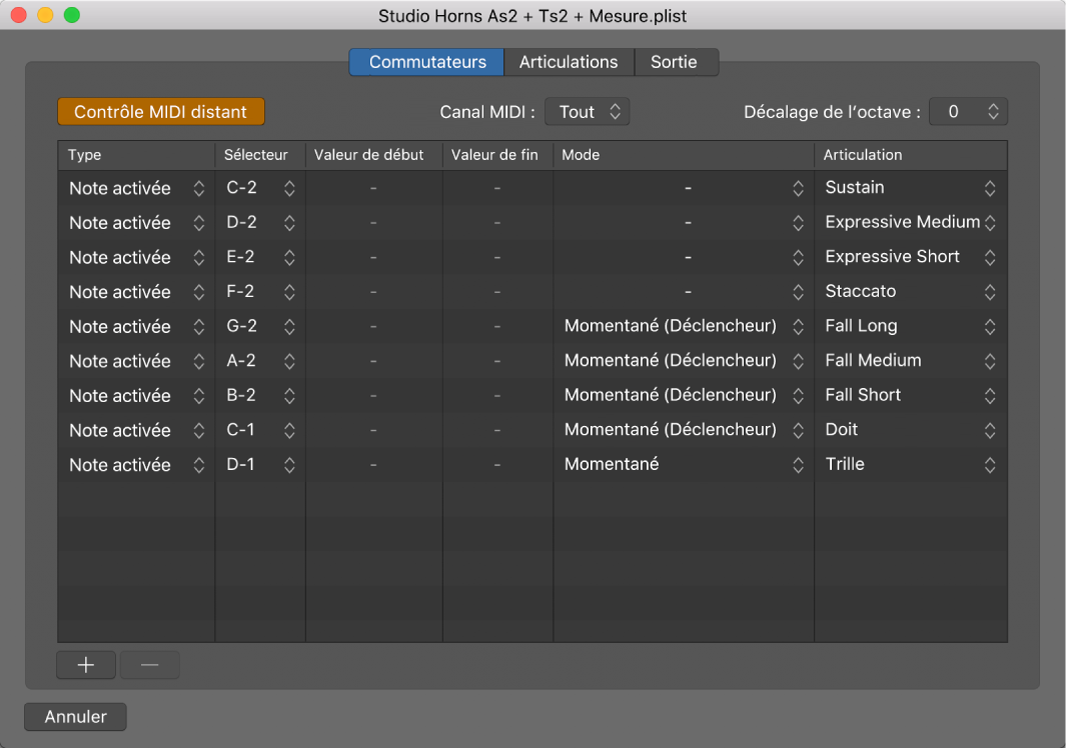Click the G-2 selector stepper arrows
The image size is (1067, 750).
[x=289, y=327]
